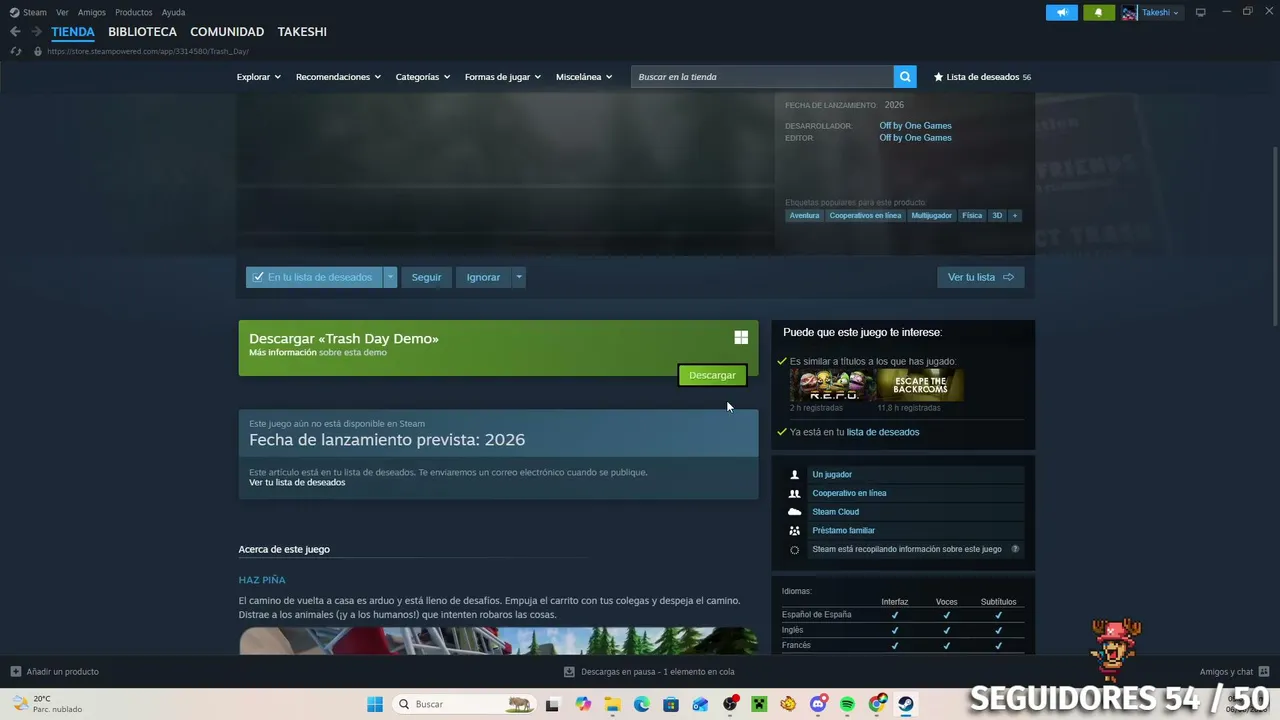The width and height of the screenshot is (1280, 720).
Task: Click the question mark info icon
Action: (1015, 549)
